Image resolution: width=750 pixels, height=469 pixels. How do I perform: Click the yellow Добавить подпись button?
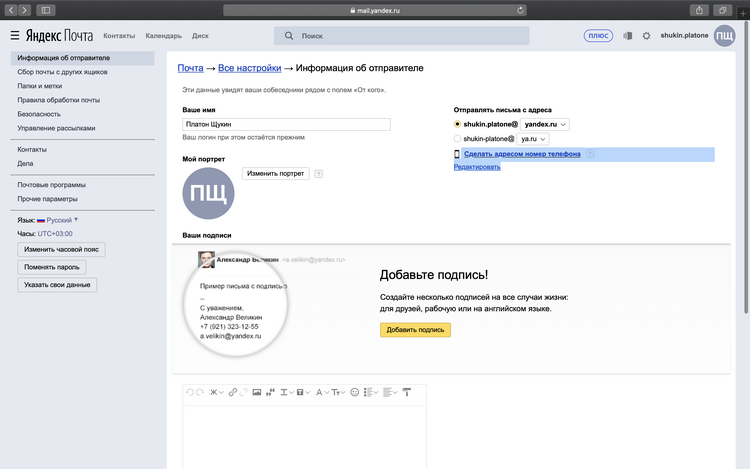[415, 330]
